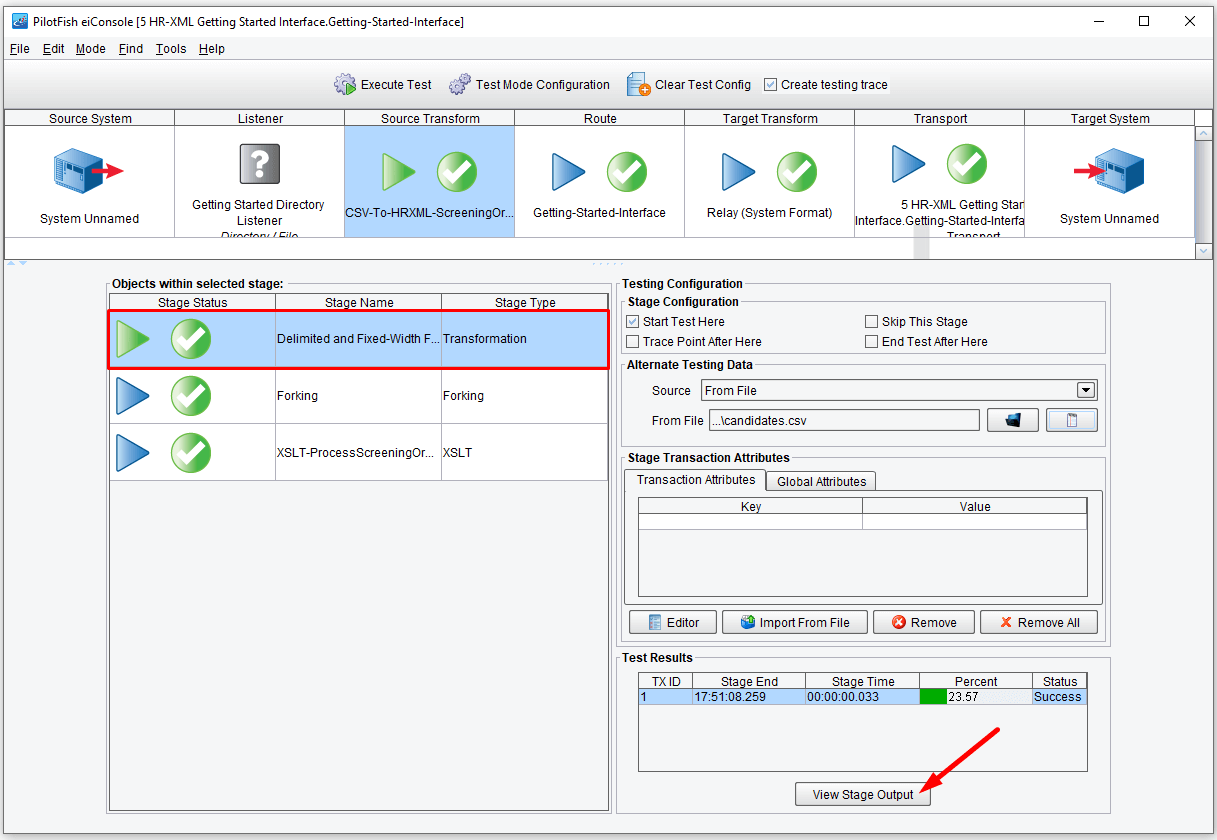
Task: Select the Target System server icon
Action: [1110, 170]
